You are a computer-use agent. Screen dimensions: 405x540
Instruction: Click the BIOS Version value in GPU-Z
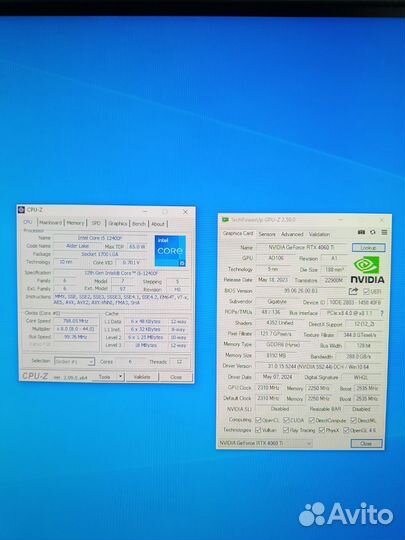pos(301,291)
